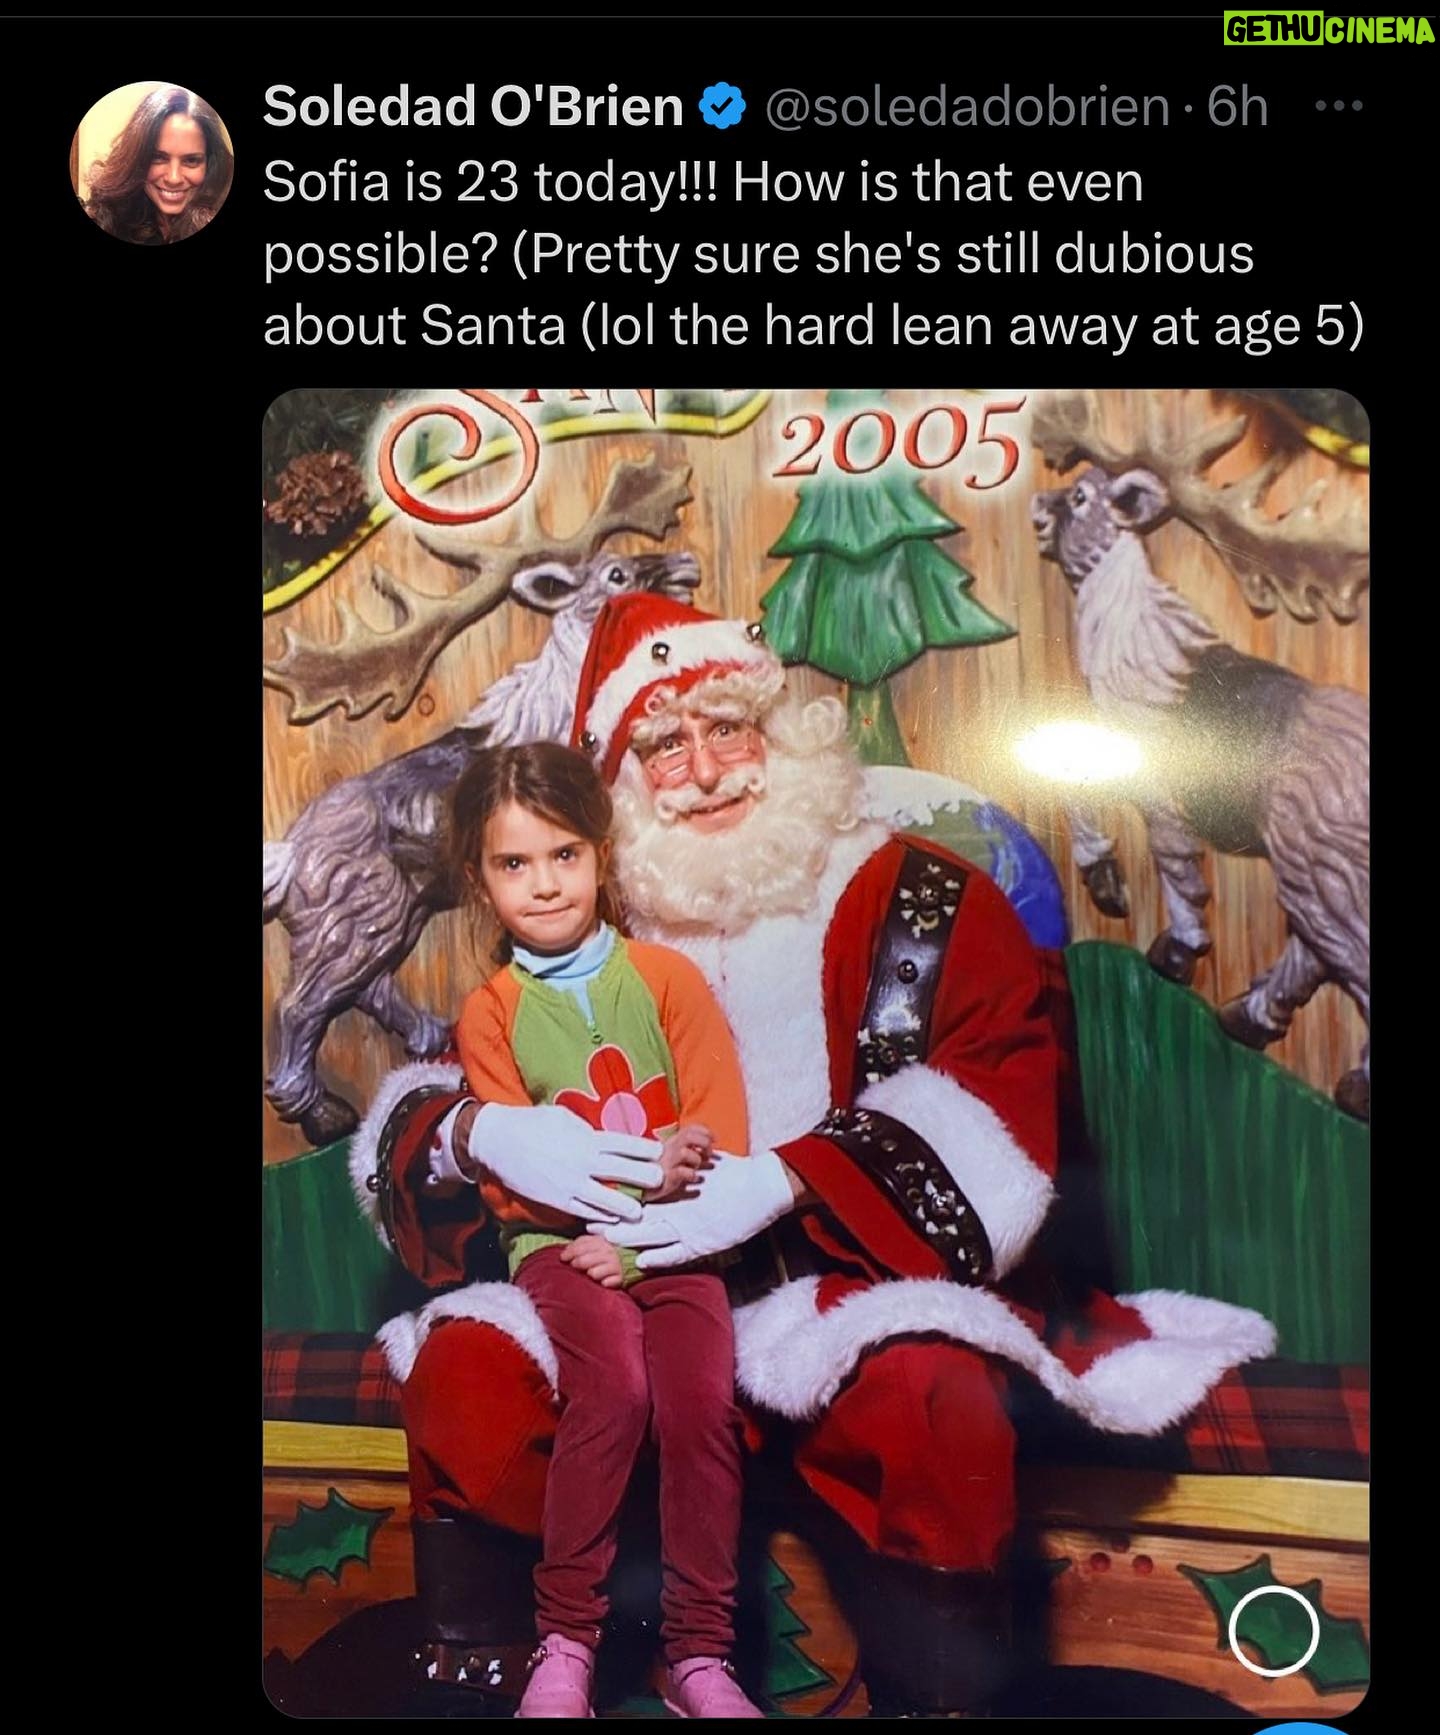Image resolution: width=1440 pixels, height=1735 pixels.
Task: Tap the white circle icon on photo
Action: pos(1273,1630)
